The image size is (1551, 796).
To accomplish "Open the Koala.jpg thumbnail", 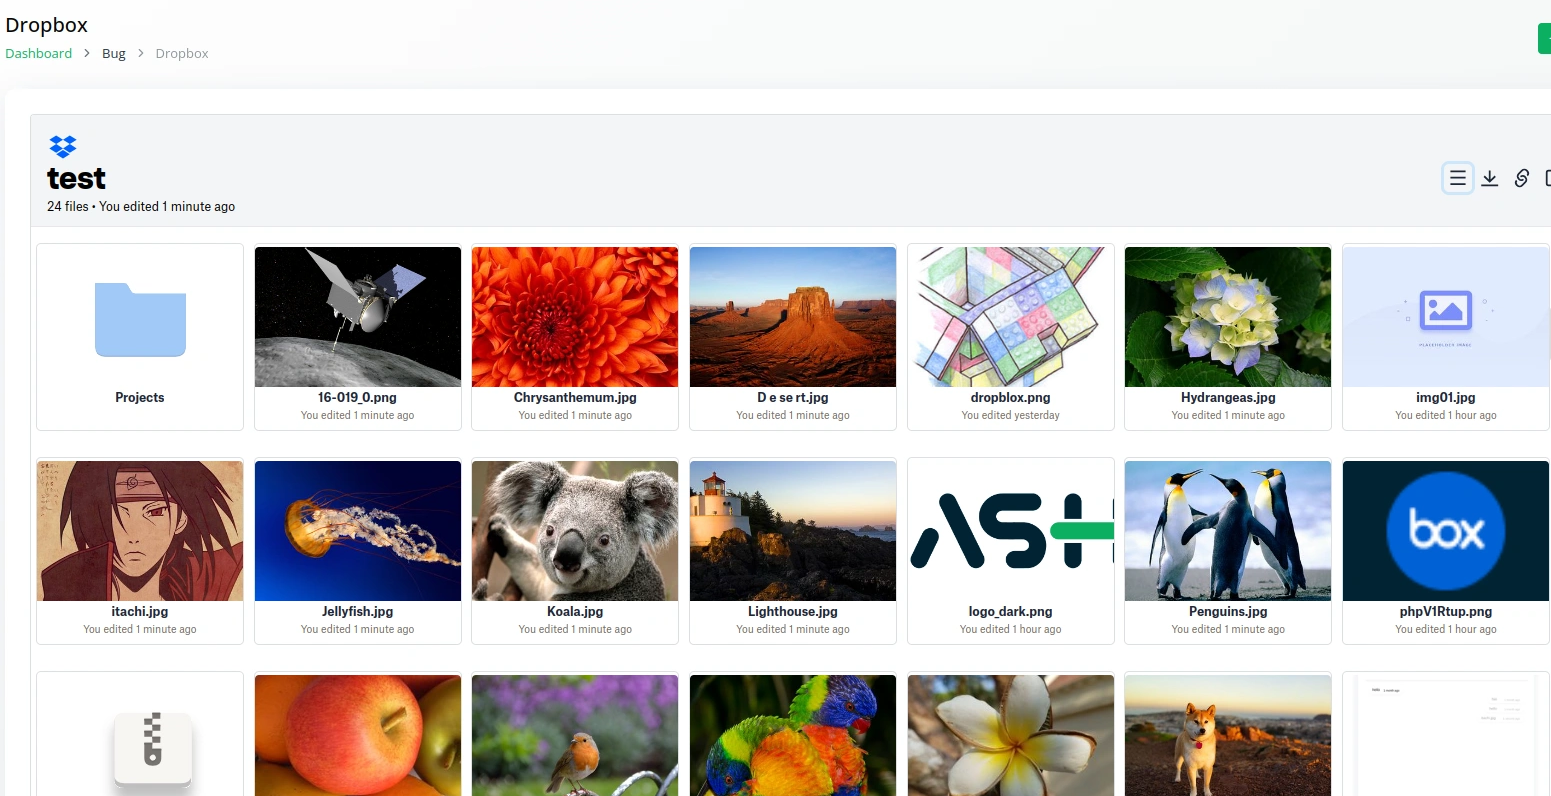I will tap(575, 531).
